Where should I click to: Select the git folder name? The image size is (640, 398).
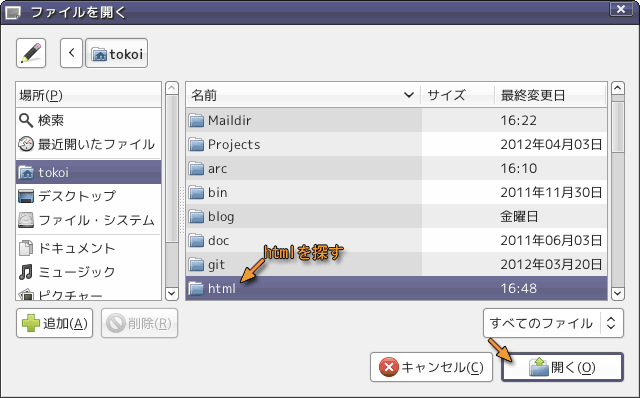coord(216,265)
